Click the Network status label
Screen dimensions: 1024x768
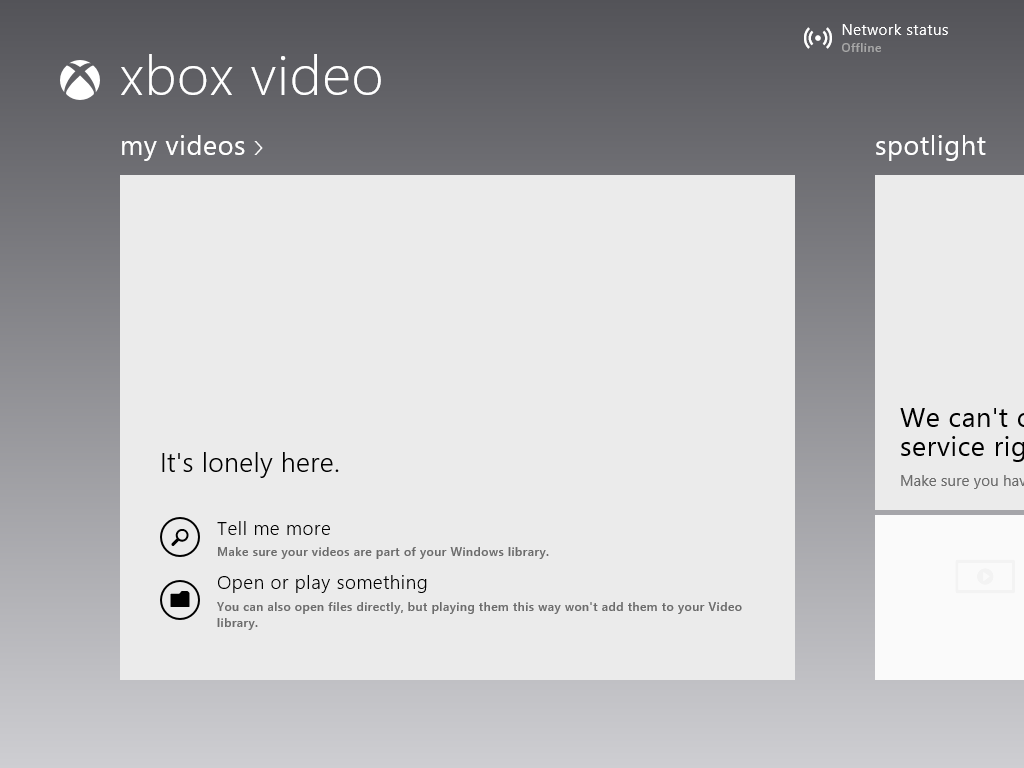895,30
